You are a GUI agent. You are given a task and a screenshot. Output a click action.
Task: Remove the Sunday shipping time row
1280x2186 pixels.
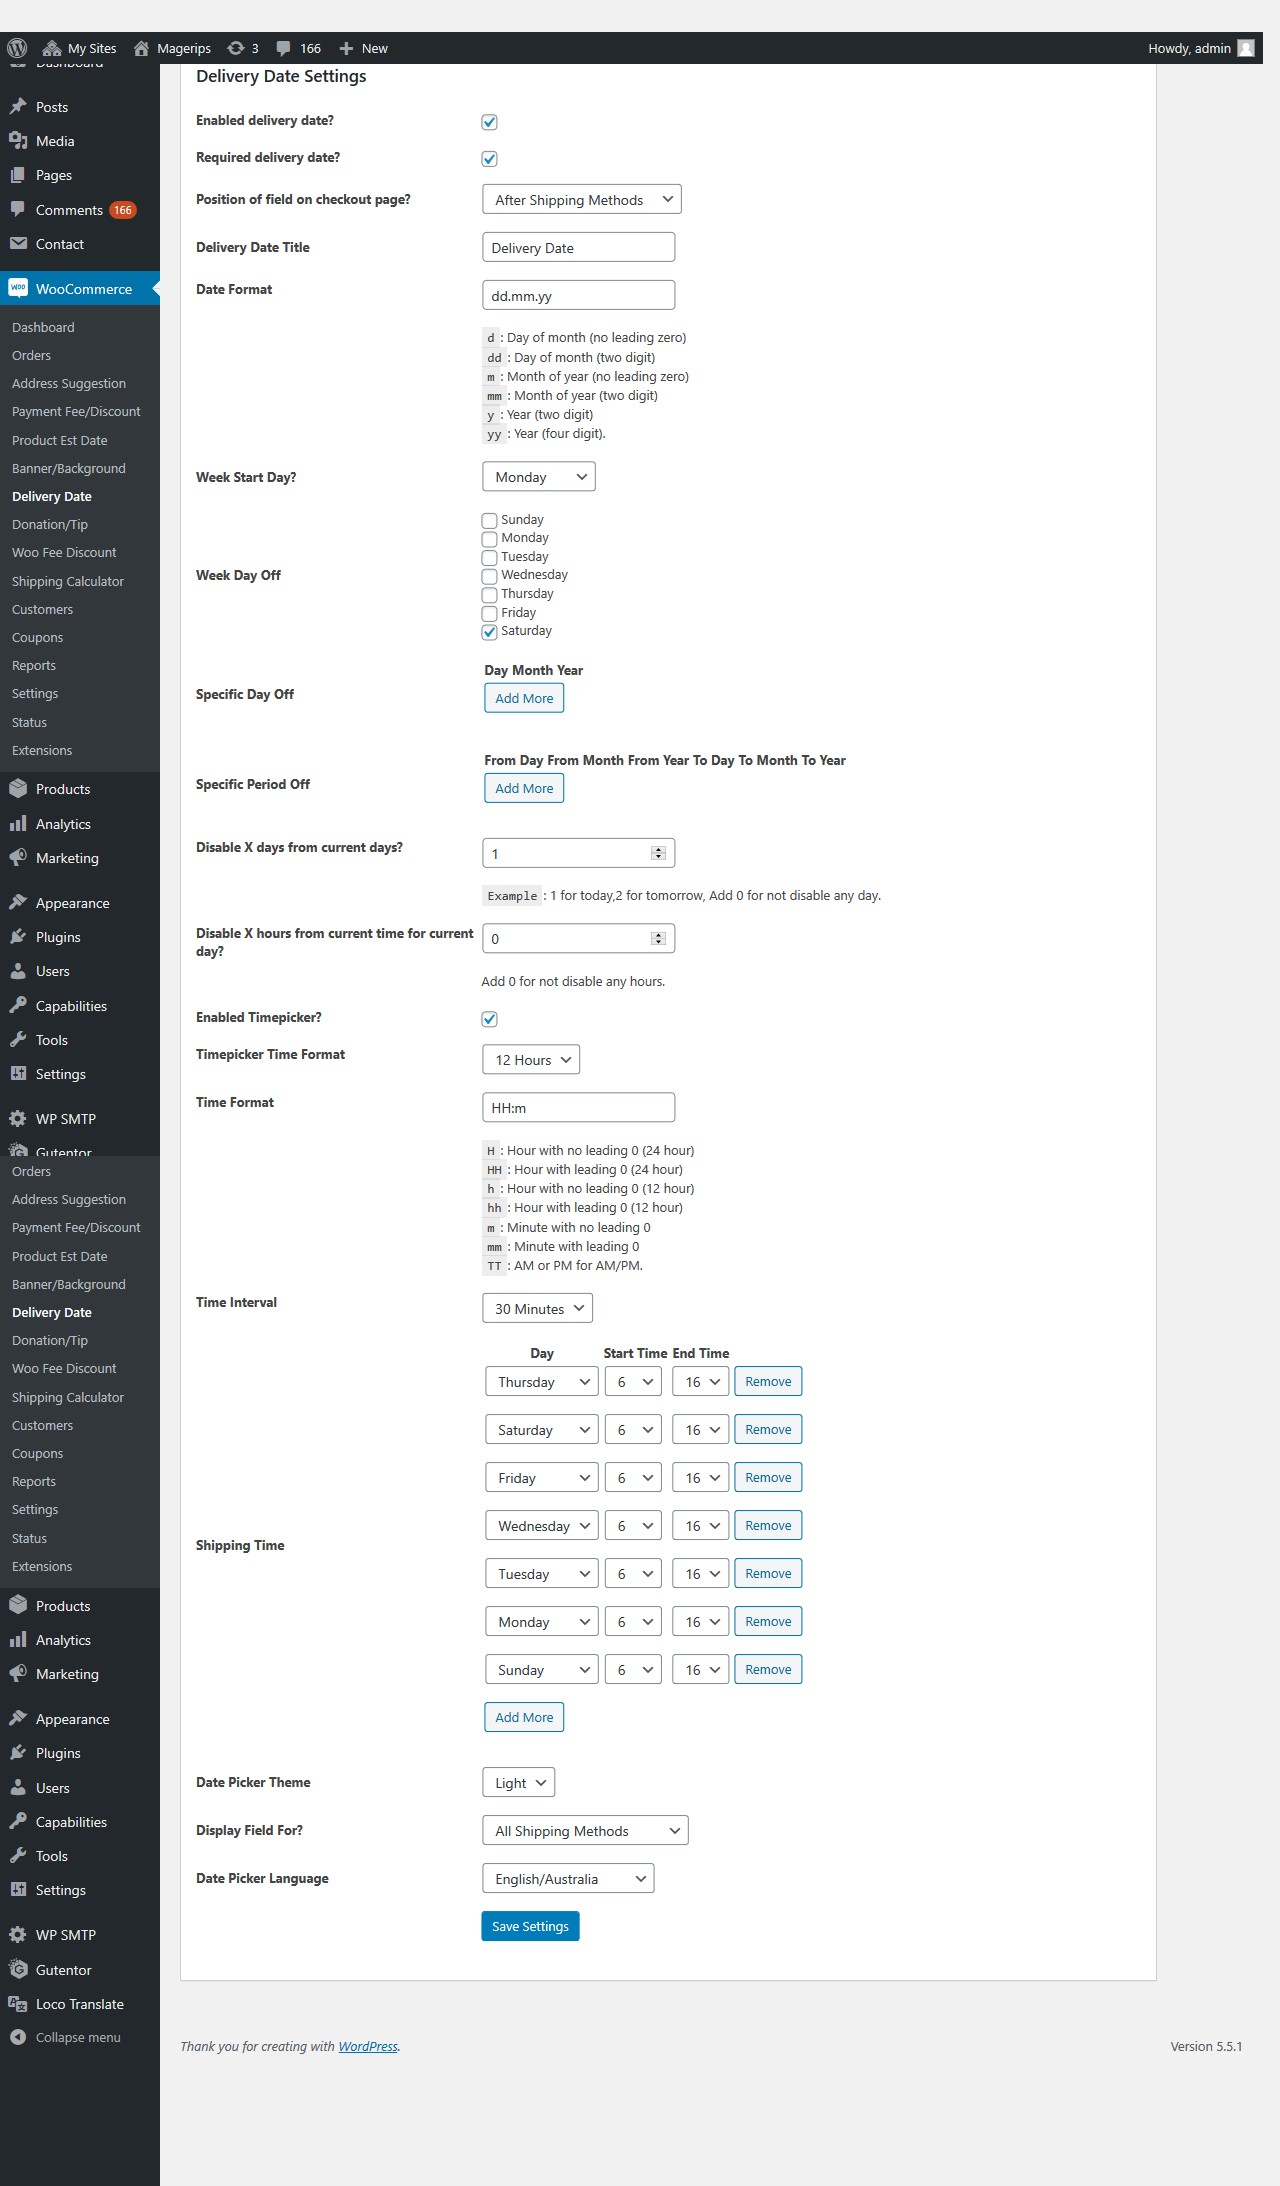768,1669
